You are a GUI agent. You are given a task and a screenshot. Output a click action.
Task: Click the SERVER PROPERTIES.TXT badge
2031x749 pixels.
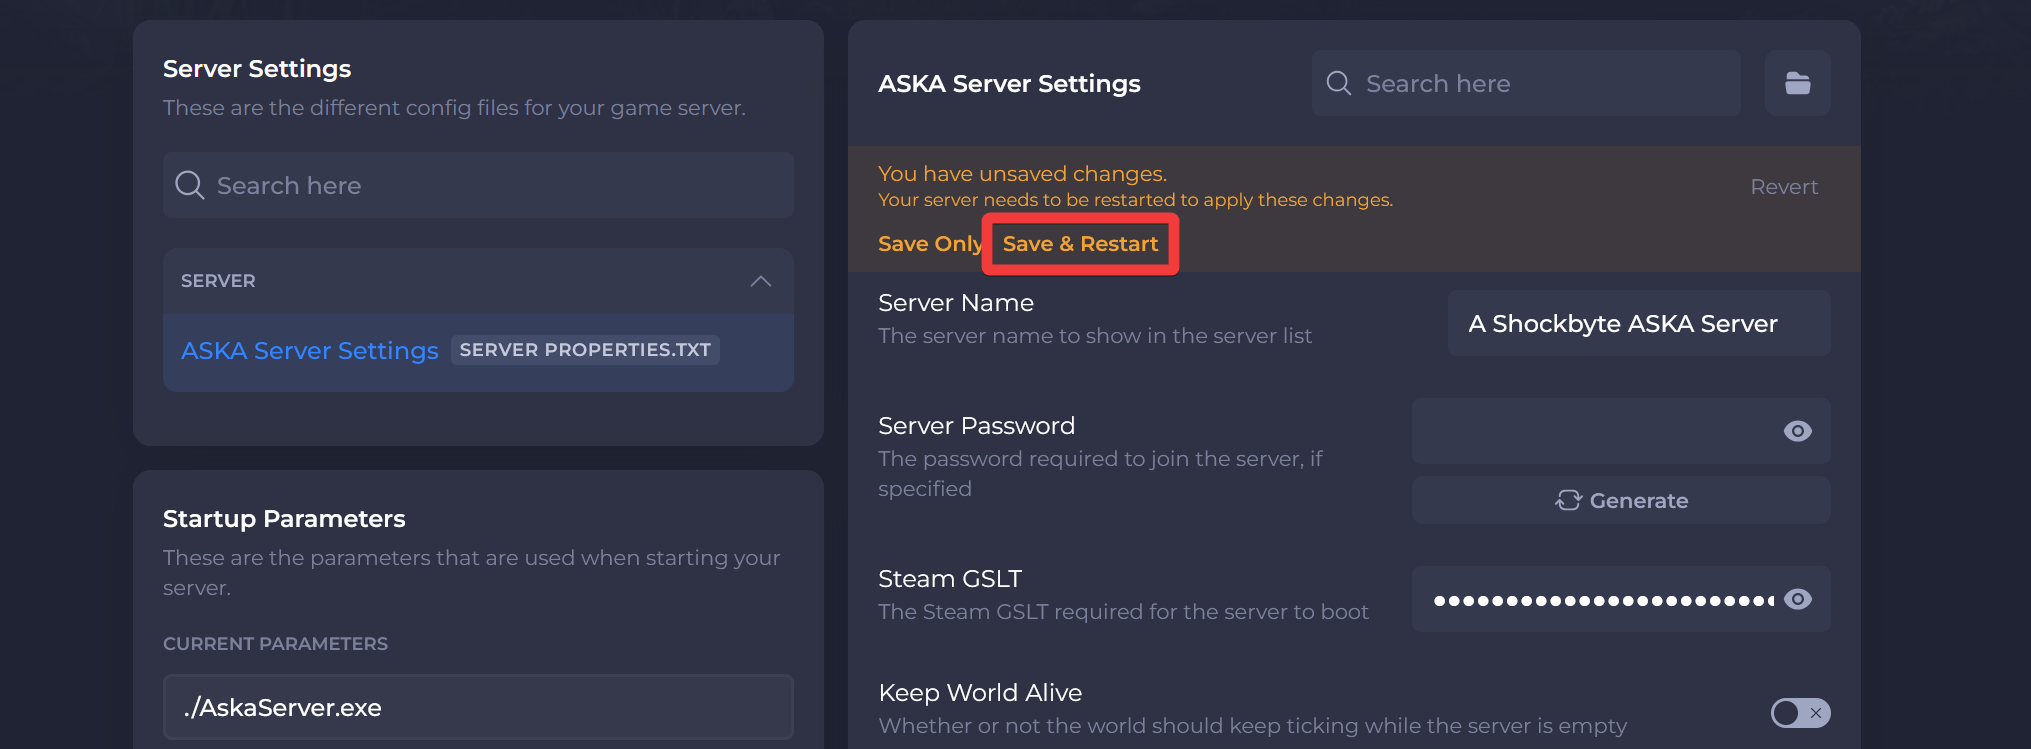pyautogui.click(x=585, y=350)
